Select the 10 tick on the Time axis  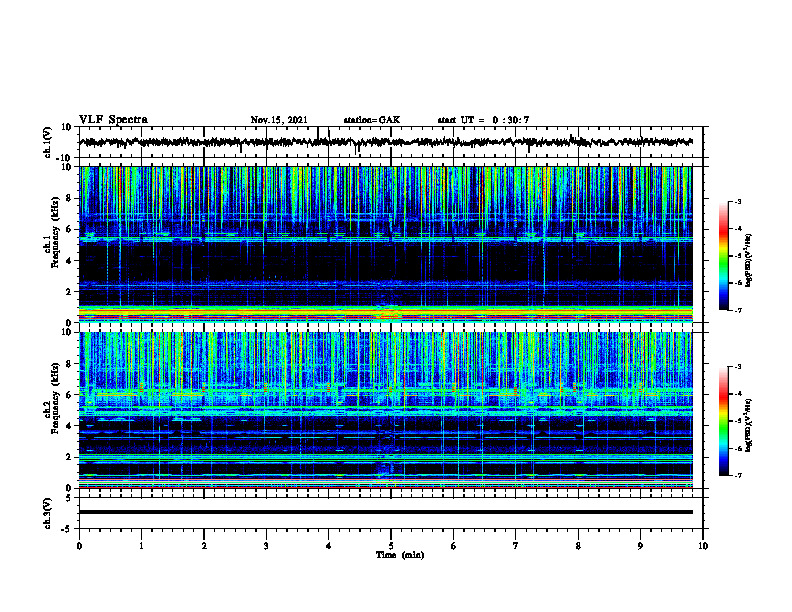click(703, 546)
